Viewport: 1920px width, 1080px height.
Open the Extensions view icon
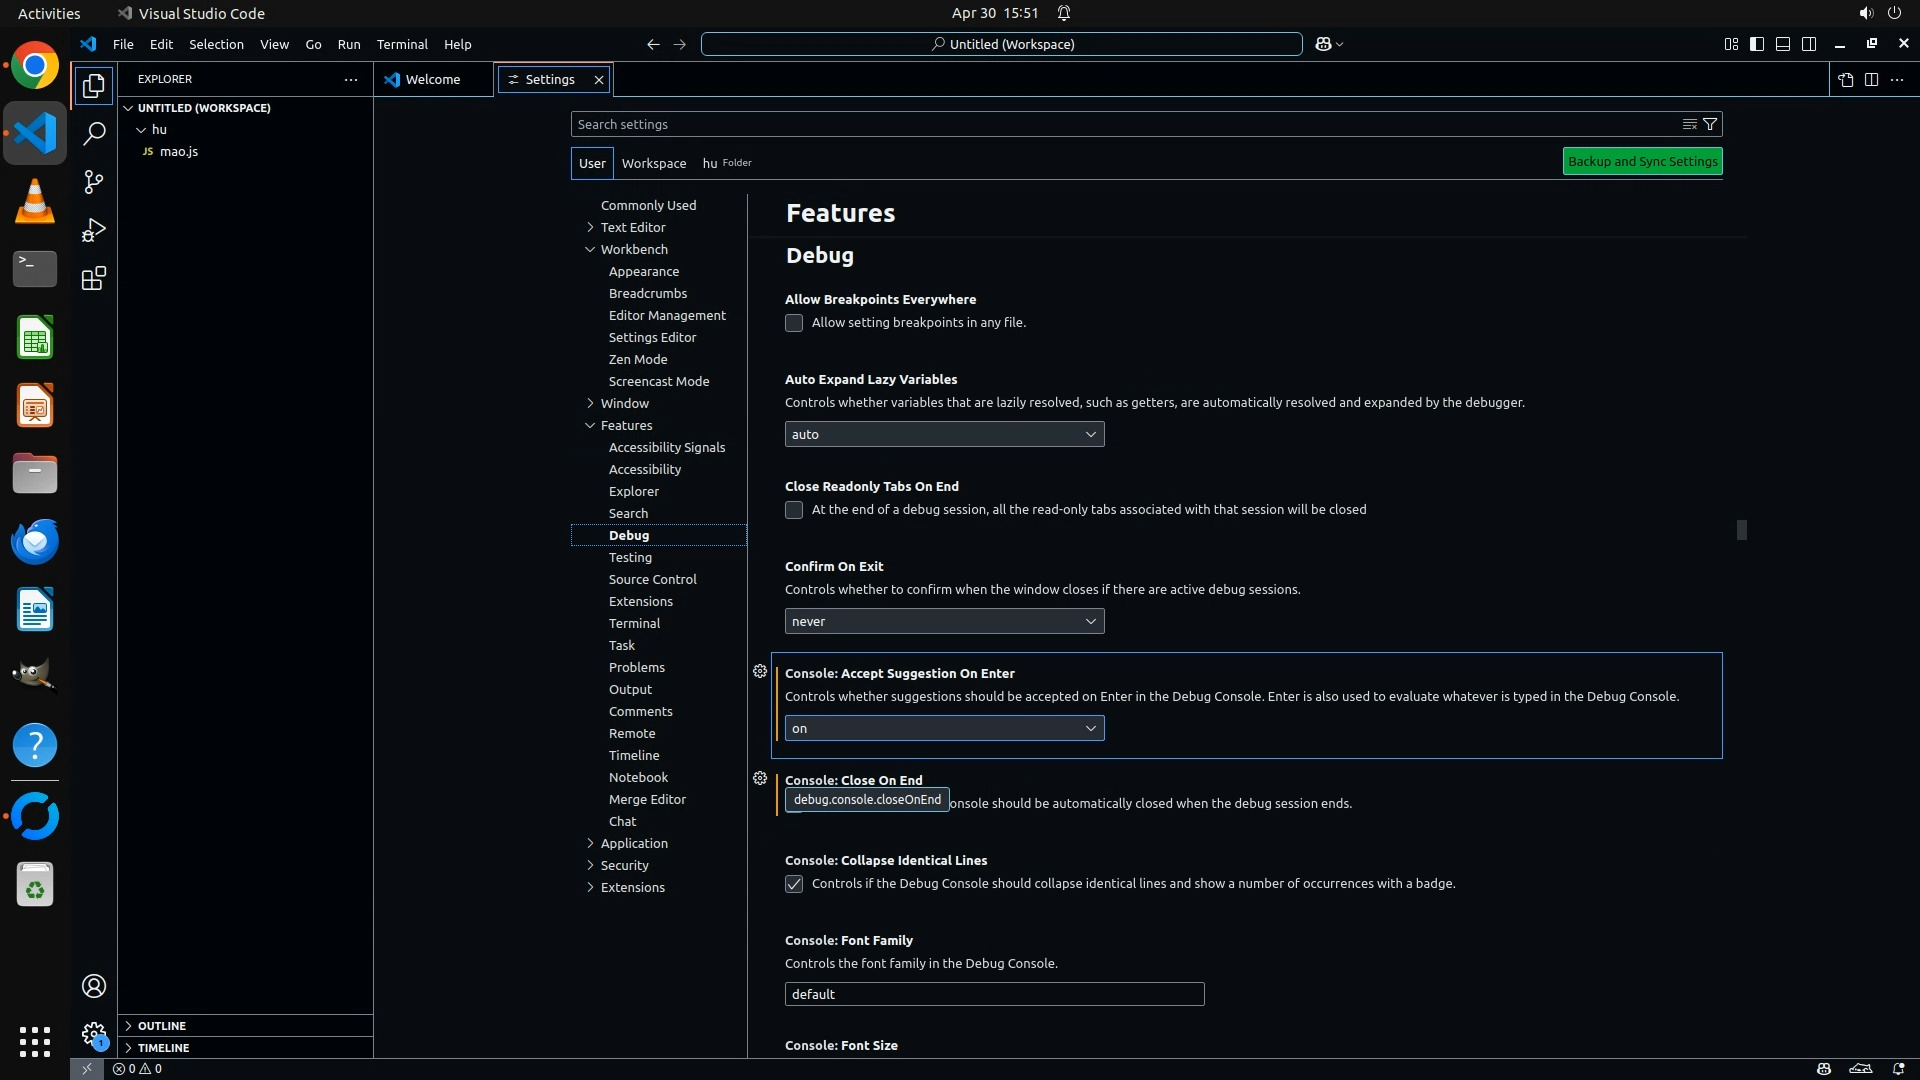[93, 278]
